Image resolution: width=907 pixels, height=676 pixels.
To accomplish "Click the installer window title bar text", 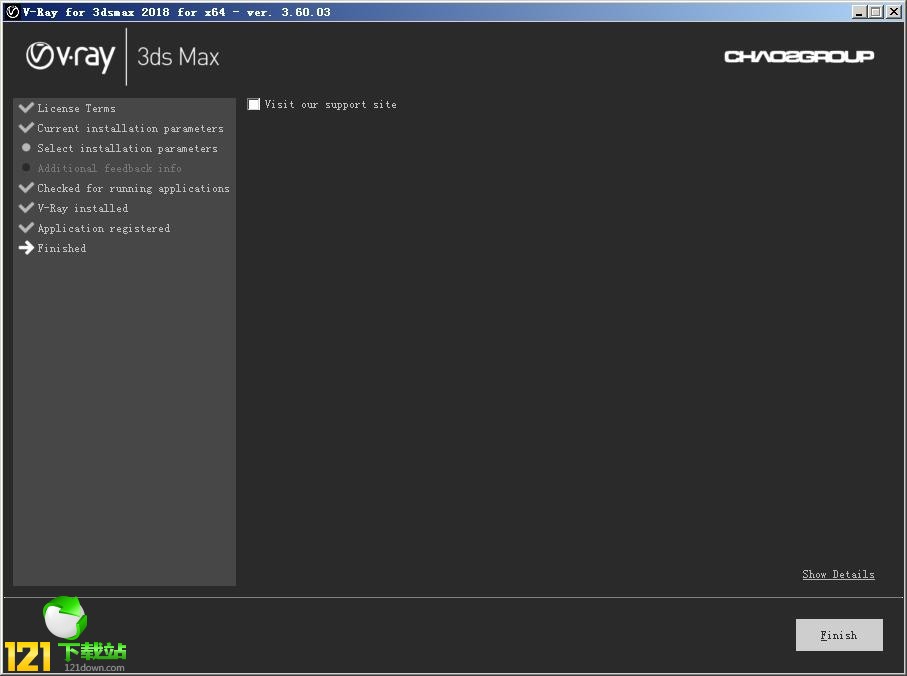I will 176,12.
